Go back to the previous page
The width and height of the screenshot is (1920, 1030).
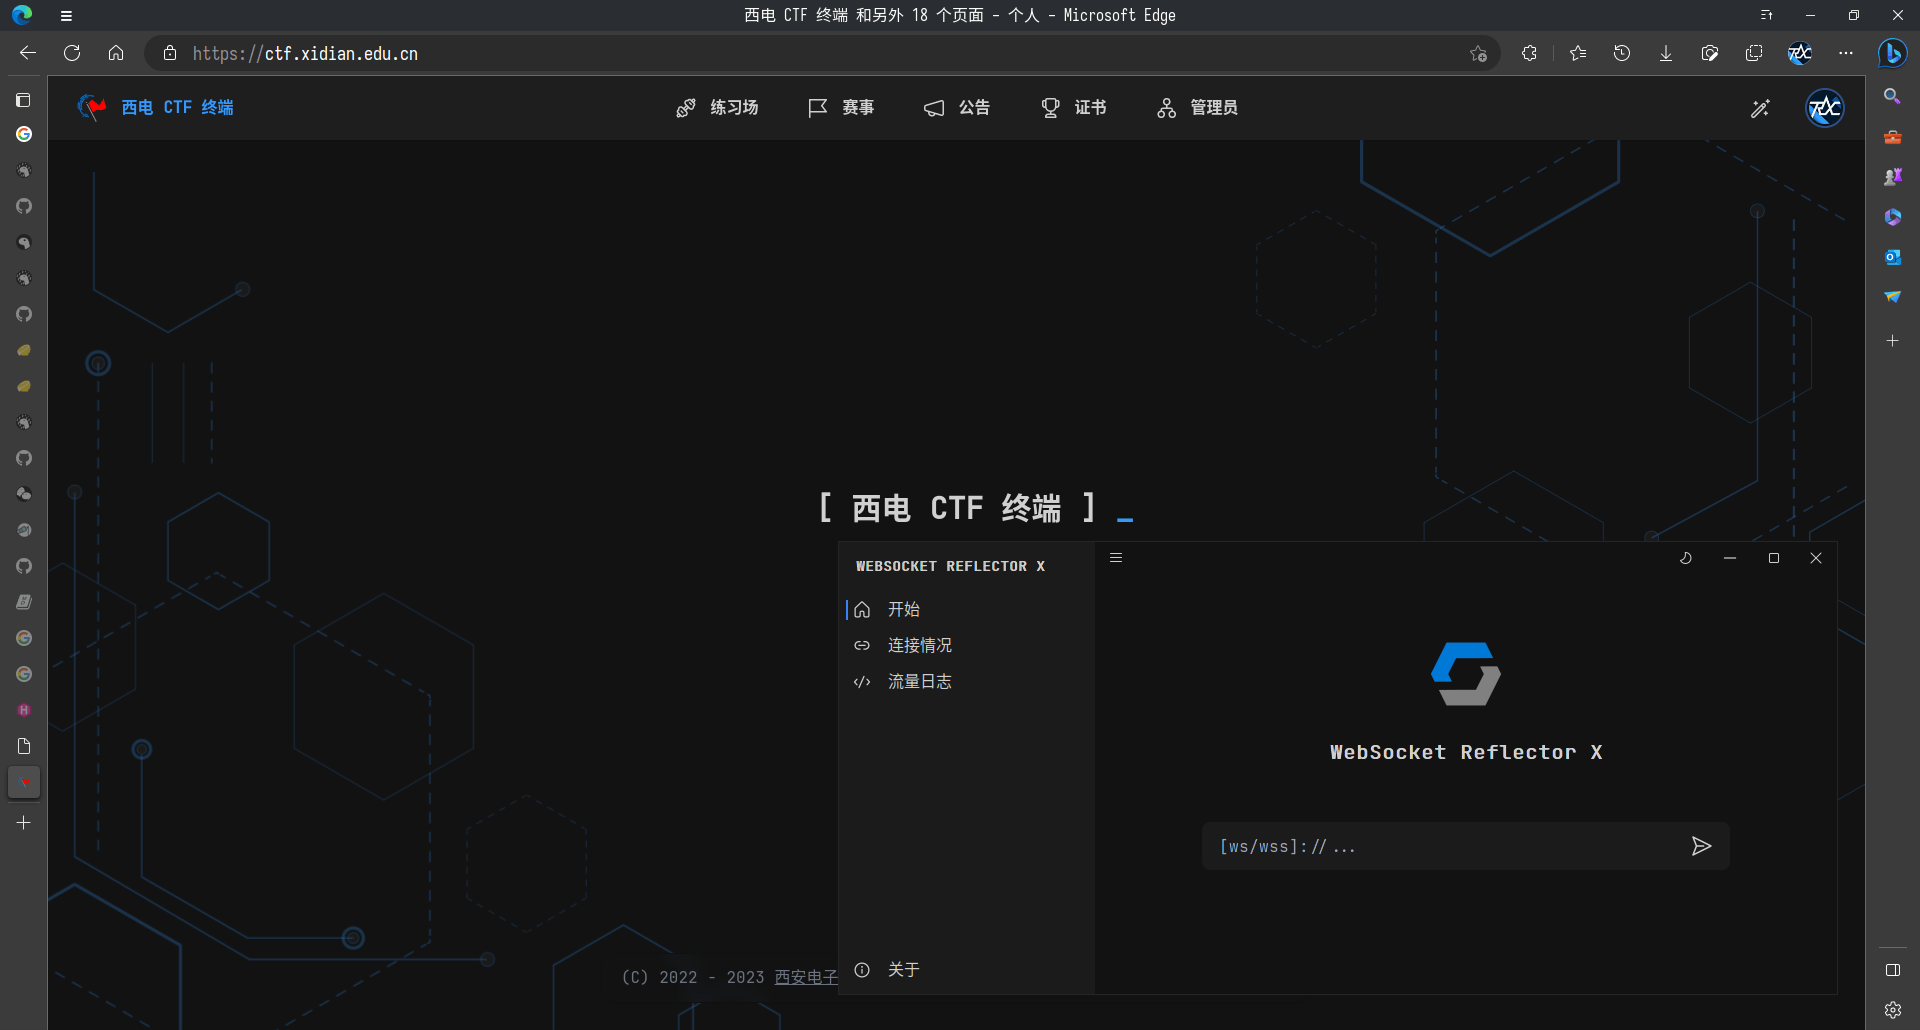(28, 53)
